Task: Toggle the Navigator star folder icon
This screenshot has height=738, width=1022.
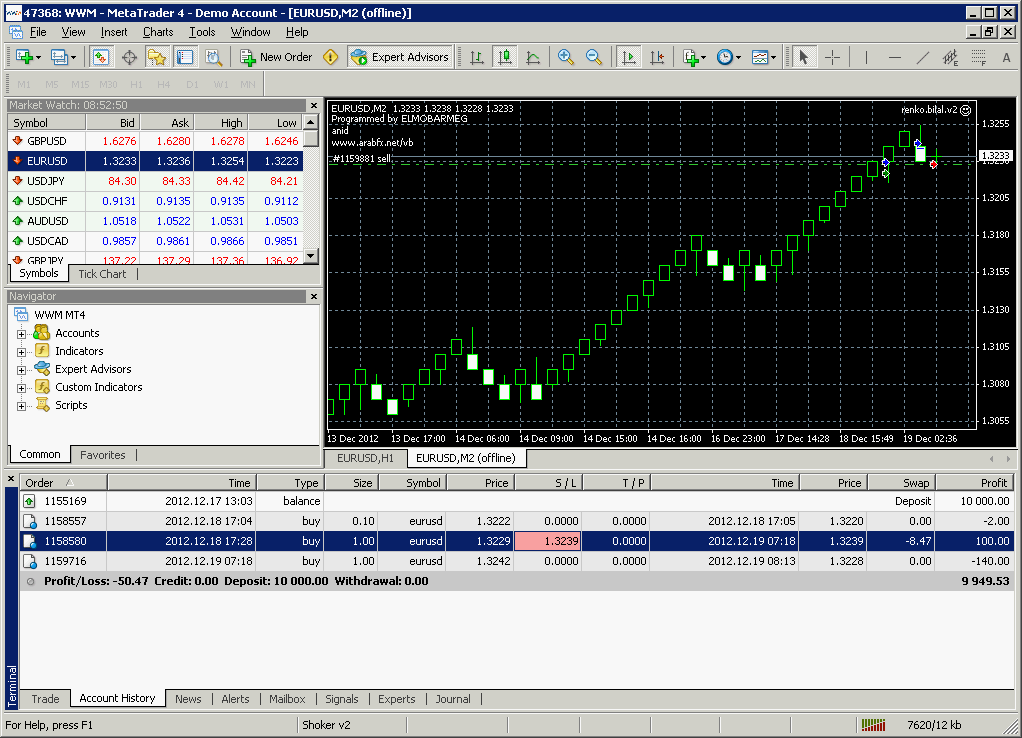Action: coord(157,57)
